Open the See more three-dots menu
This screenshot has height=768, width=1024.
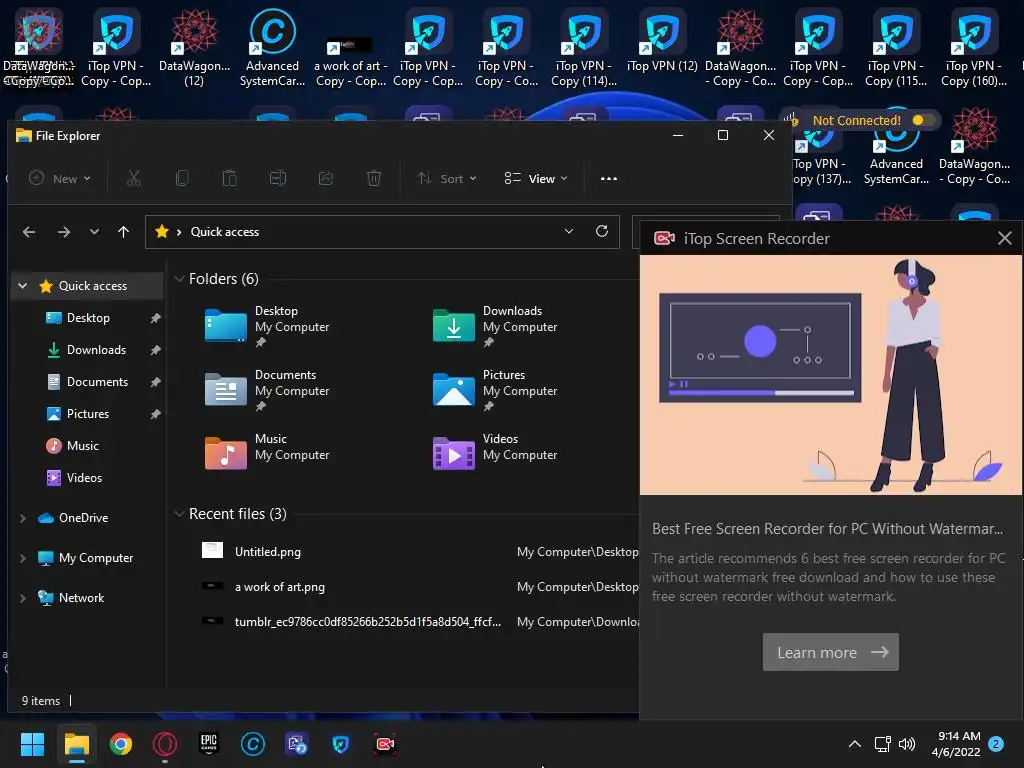609,178
